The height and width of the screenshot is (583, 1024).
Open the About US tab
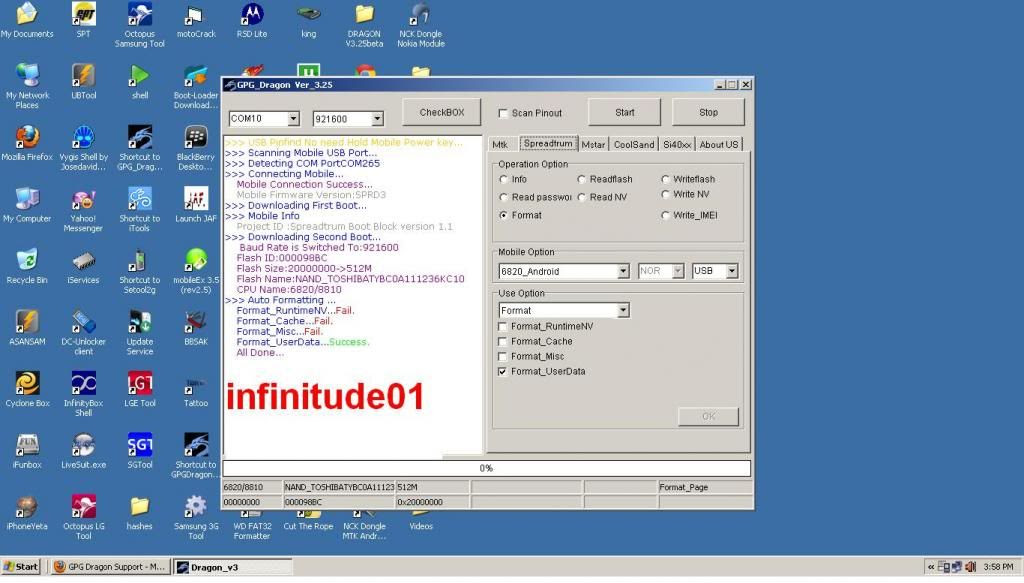718,145
